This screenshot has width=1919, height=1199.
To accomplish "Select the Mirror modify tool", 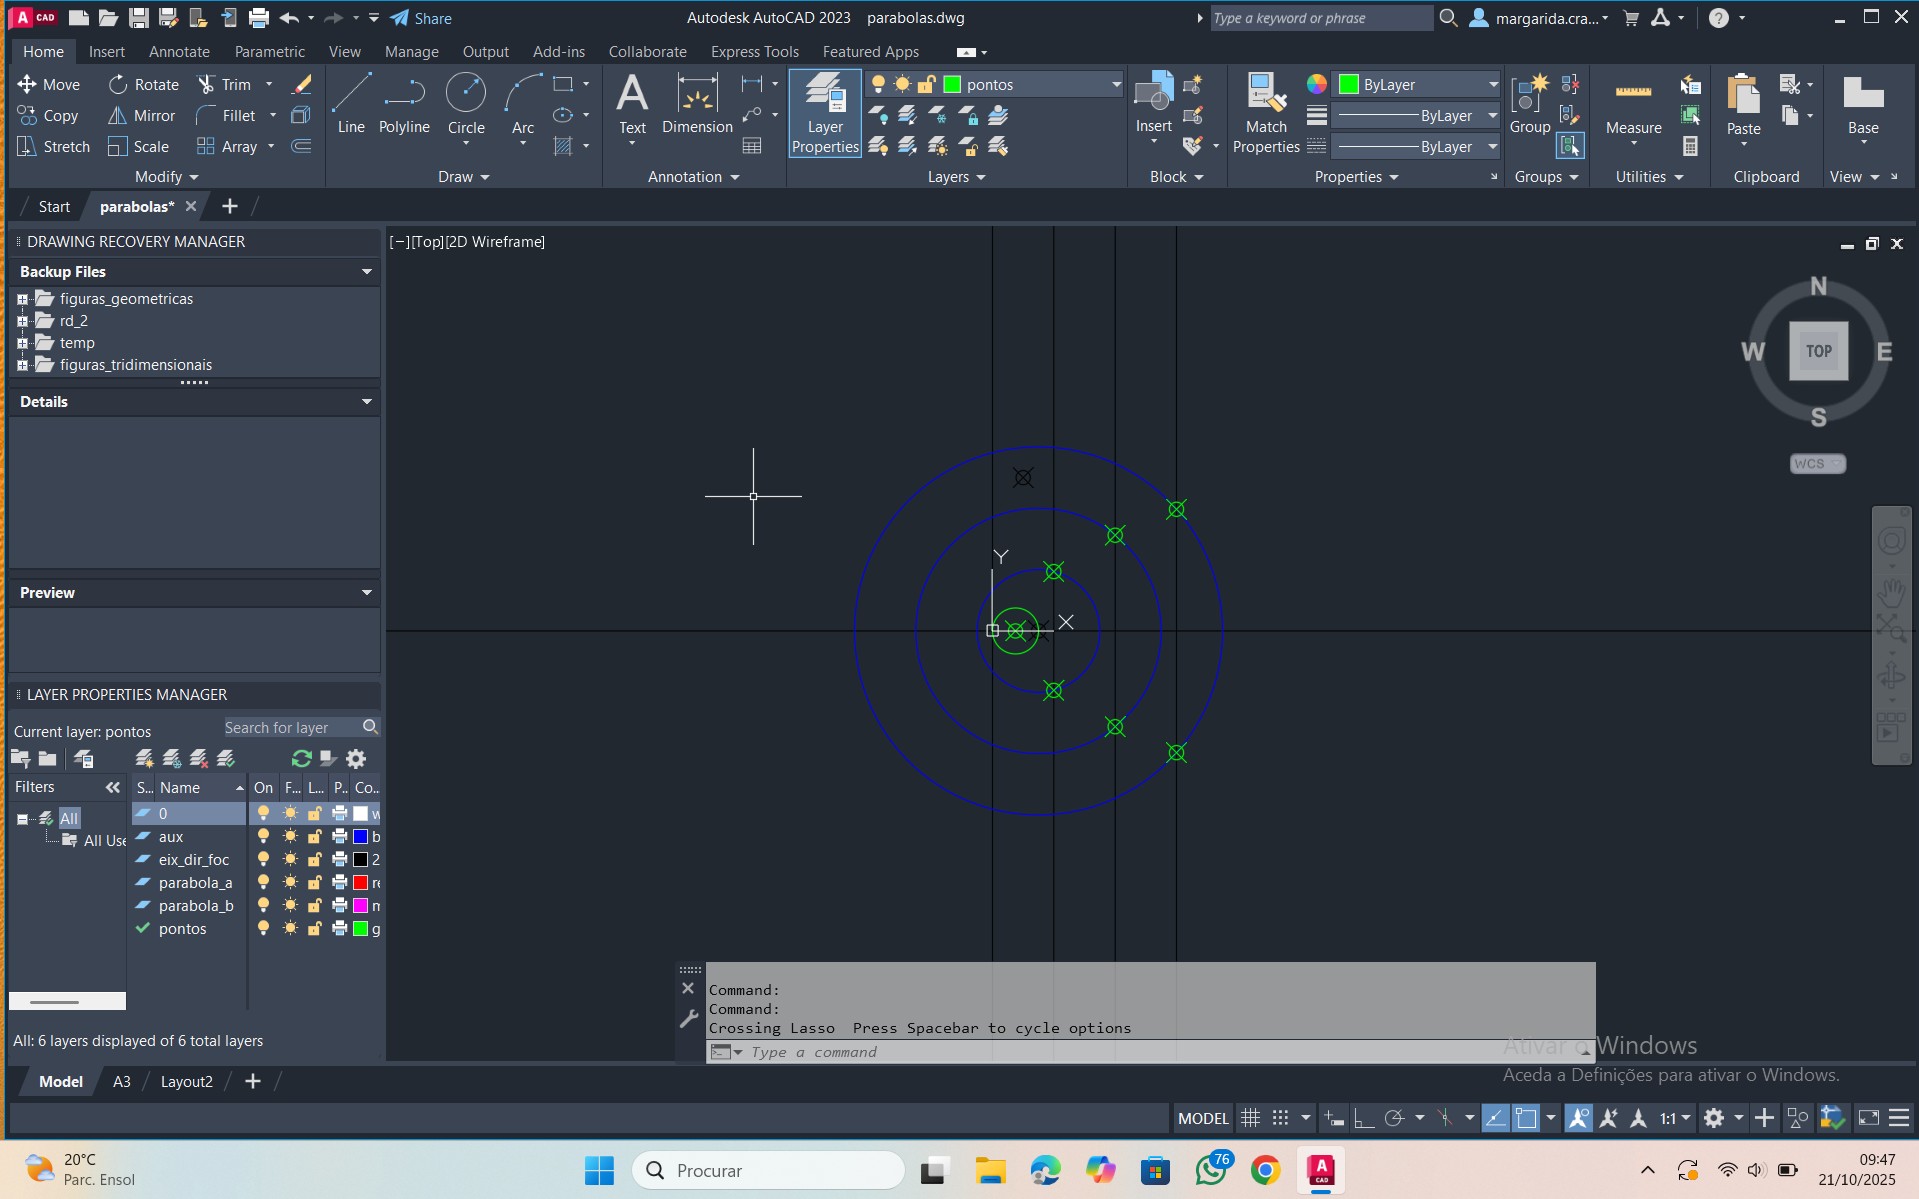I will coord(141,116).
